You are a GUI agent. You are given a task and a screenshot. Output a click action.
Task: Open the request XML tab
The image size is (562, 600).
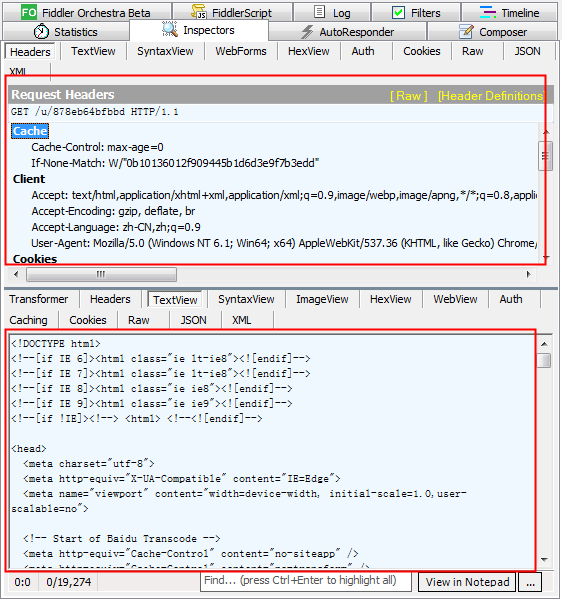click(x=18, y=71)
